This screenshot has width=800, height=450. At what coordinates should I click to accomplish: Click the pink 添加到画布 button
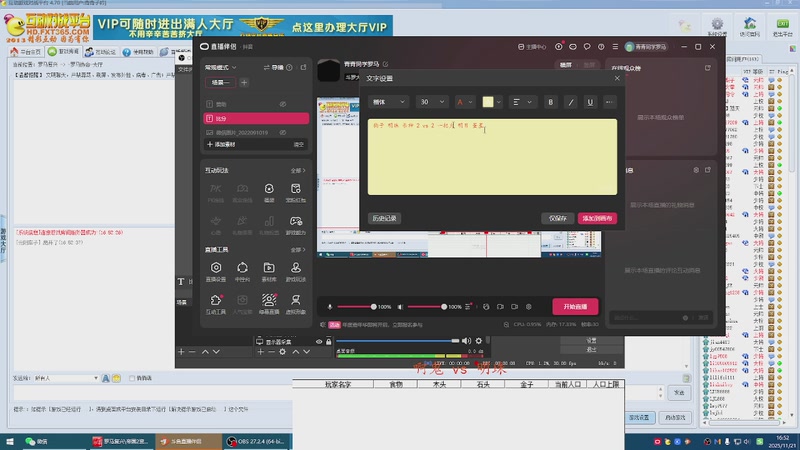[597, 218]
